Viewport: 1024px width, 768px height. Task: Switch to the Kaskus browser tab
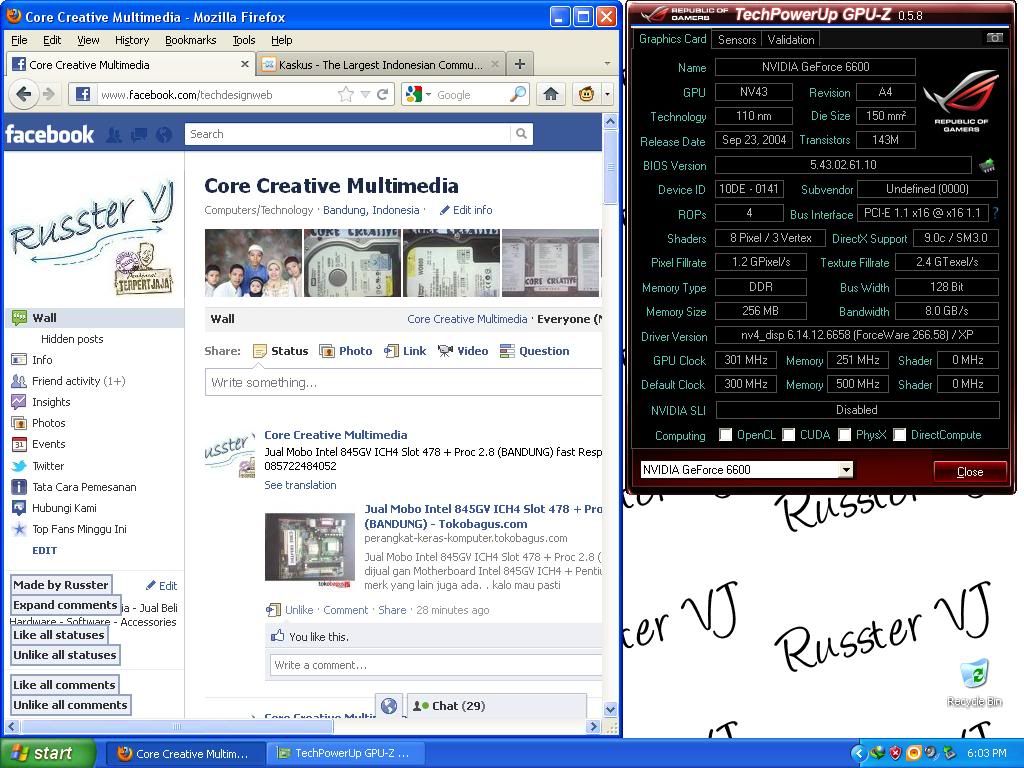pos(380,64)
